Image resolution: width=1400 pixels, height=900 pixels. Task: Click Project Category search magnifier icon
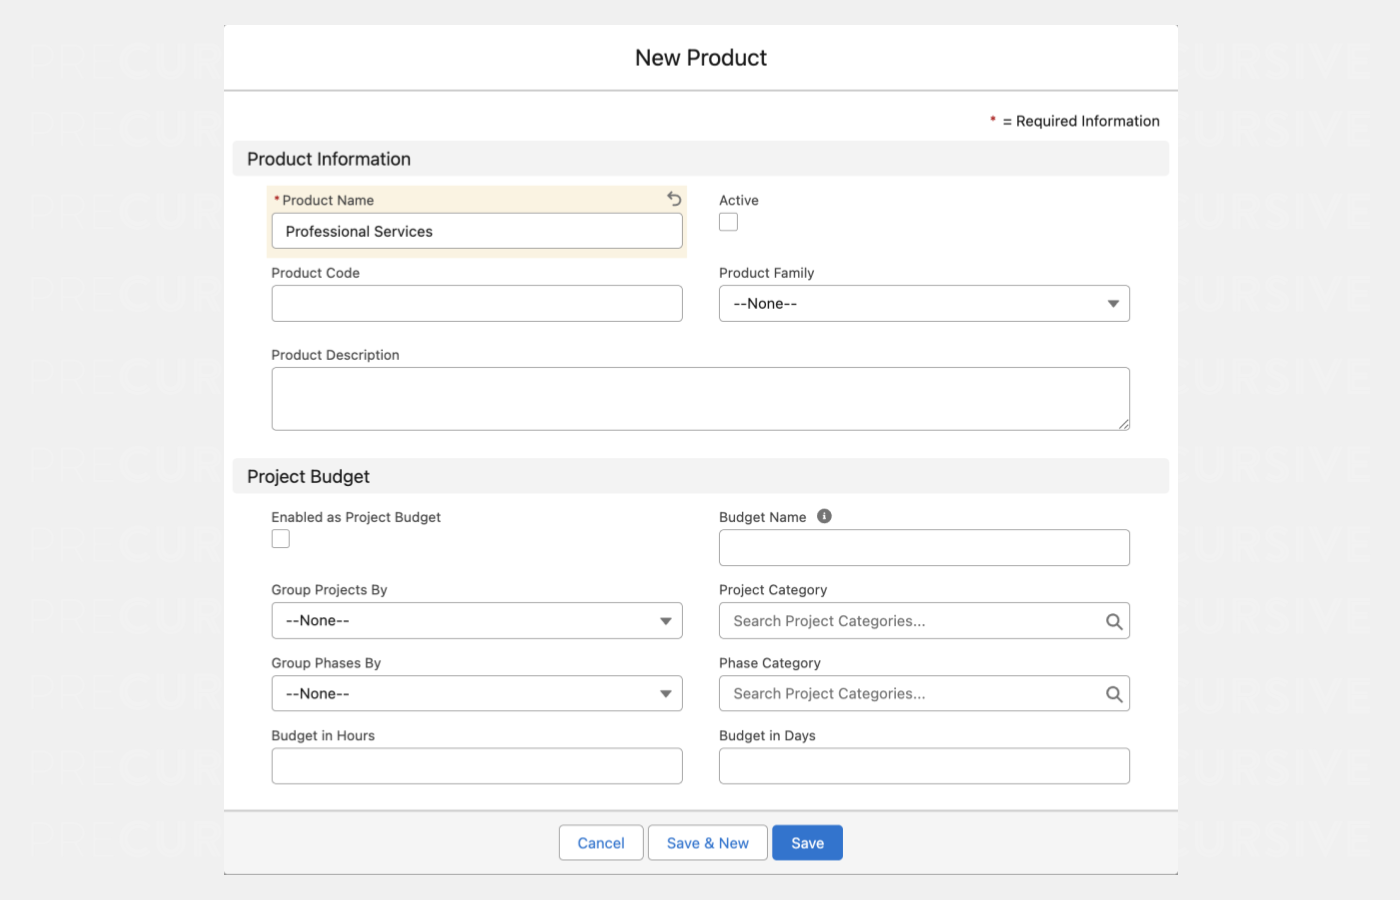pyautogui.click(x=1113, y=621)
